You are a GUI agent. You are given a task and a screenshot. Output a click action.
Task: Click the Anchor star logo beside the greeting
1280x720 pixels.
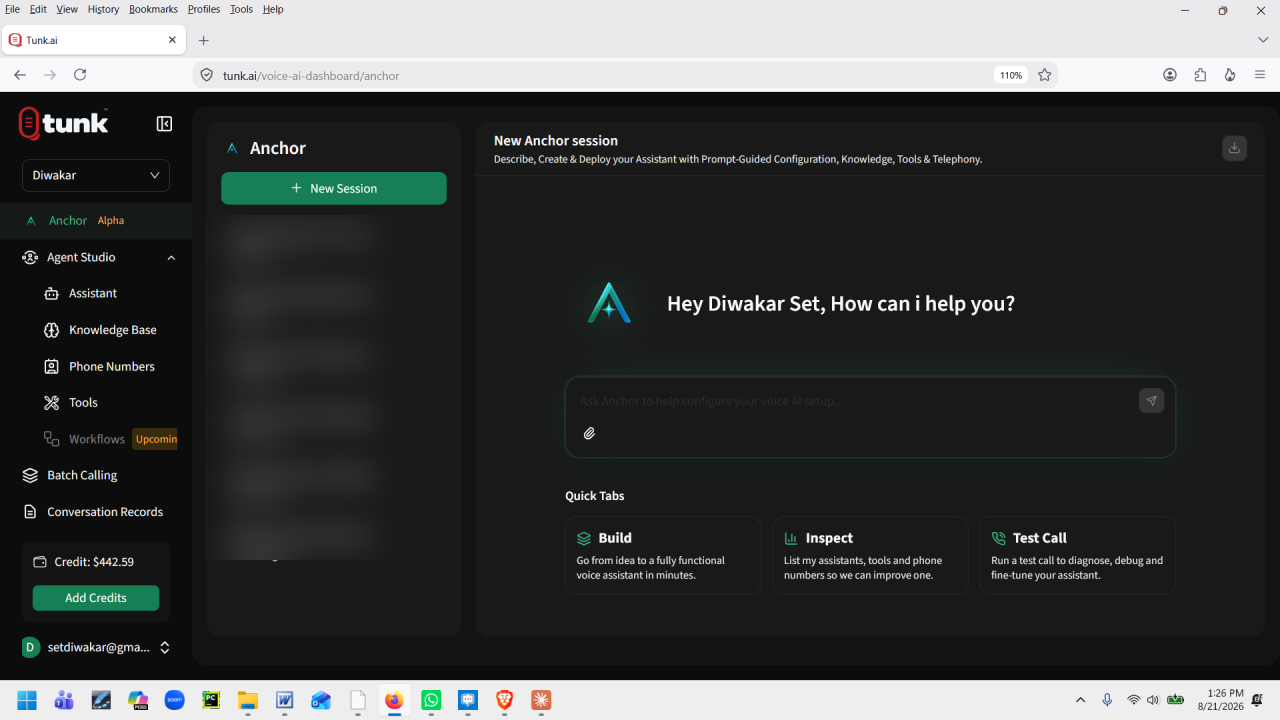click(609, 303)
